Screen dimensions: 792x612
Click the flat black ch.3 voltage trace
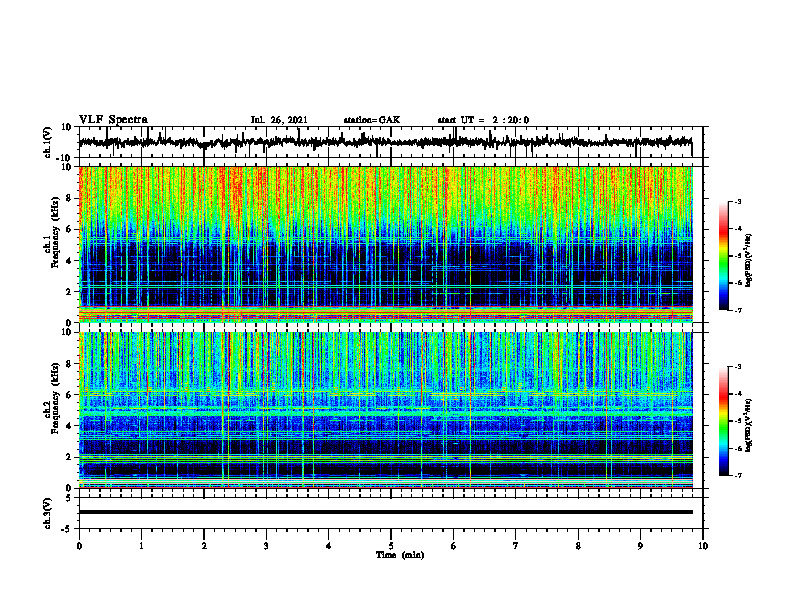[385, 512]
